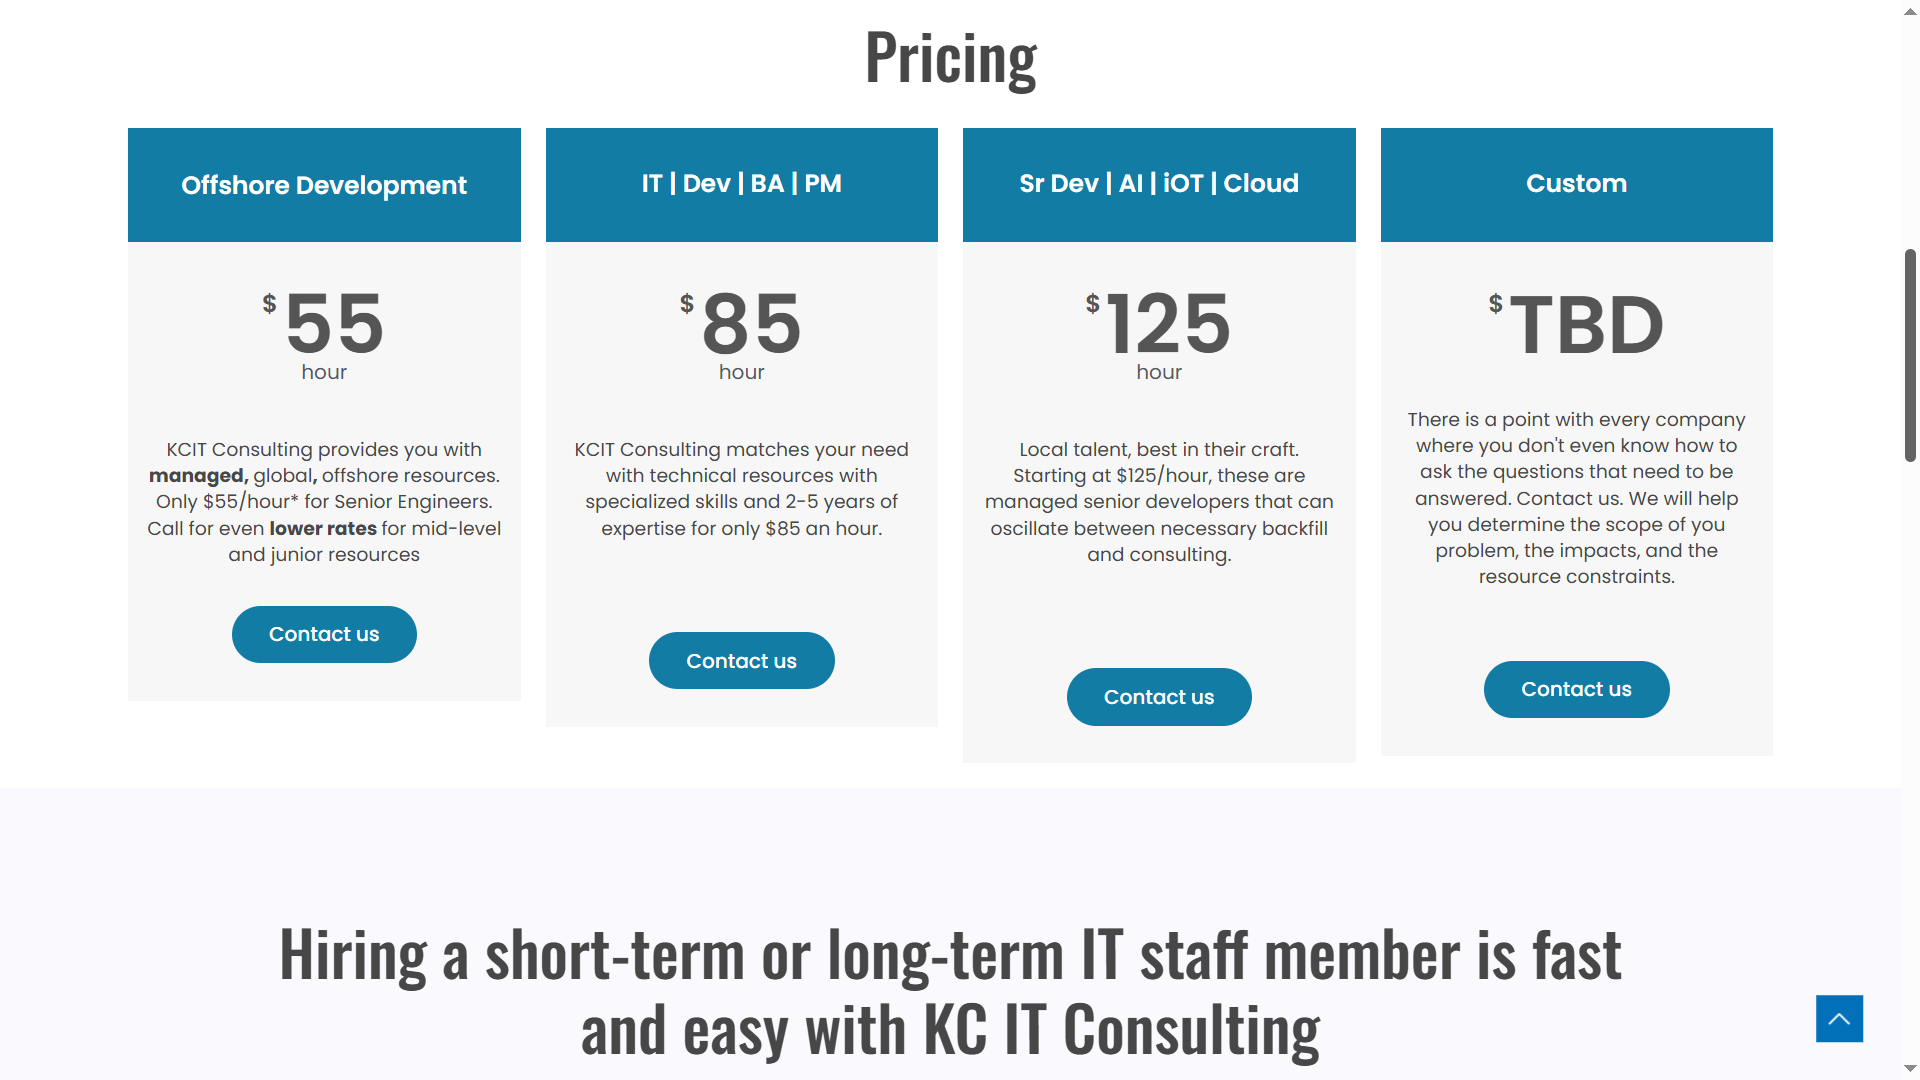Select the IT | Dev | BA | PM header

[x=741, y=185]
